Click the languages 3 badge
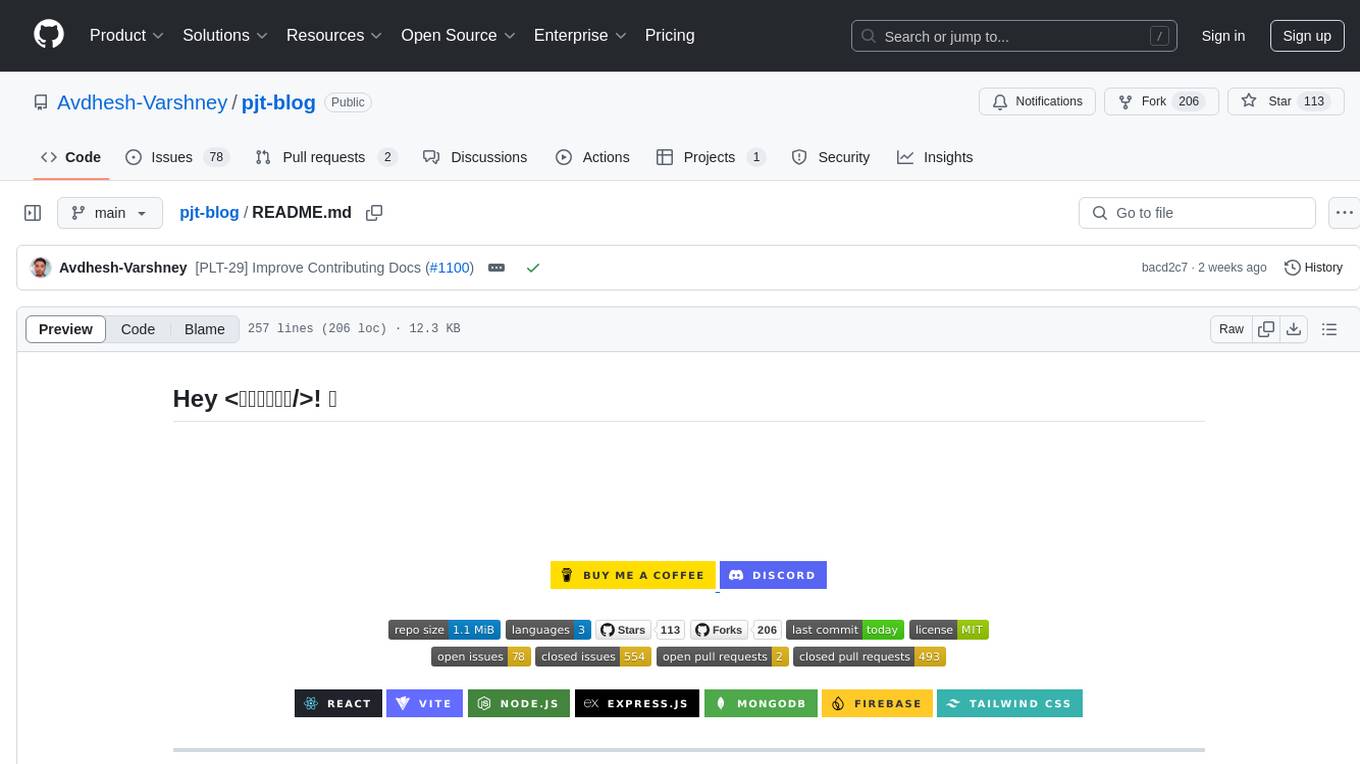 click(548, 630)
